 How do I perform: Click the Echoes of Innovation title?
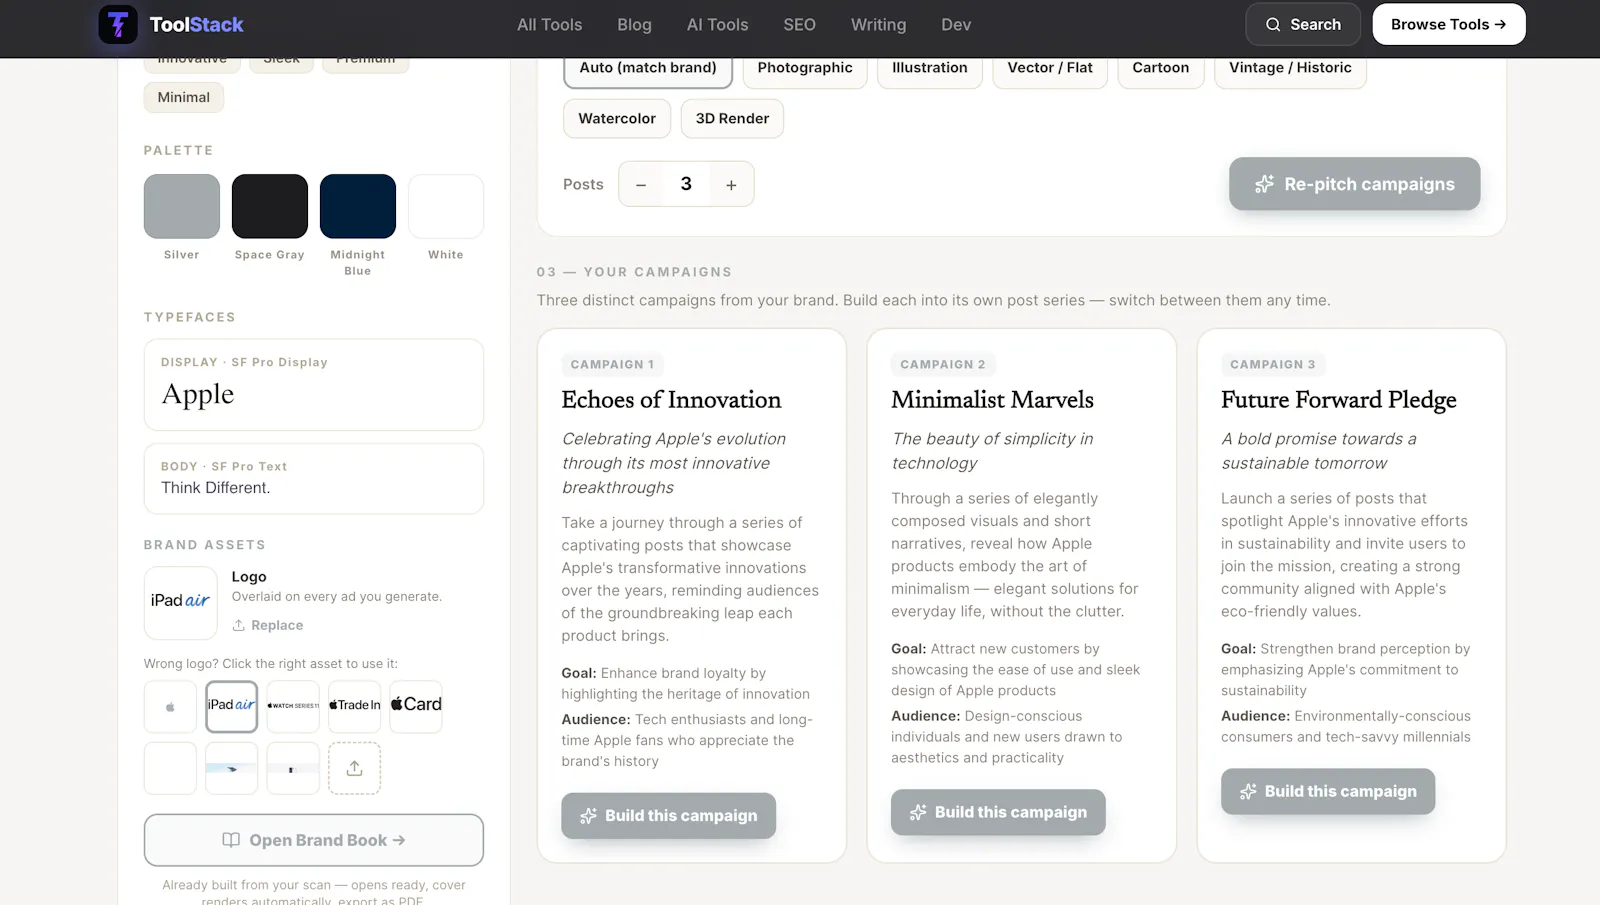(671, 400)
